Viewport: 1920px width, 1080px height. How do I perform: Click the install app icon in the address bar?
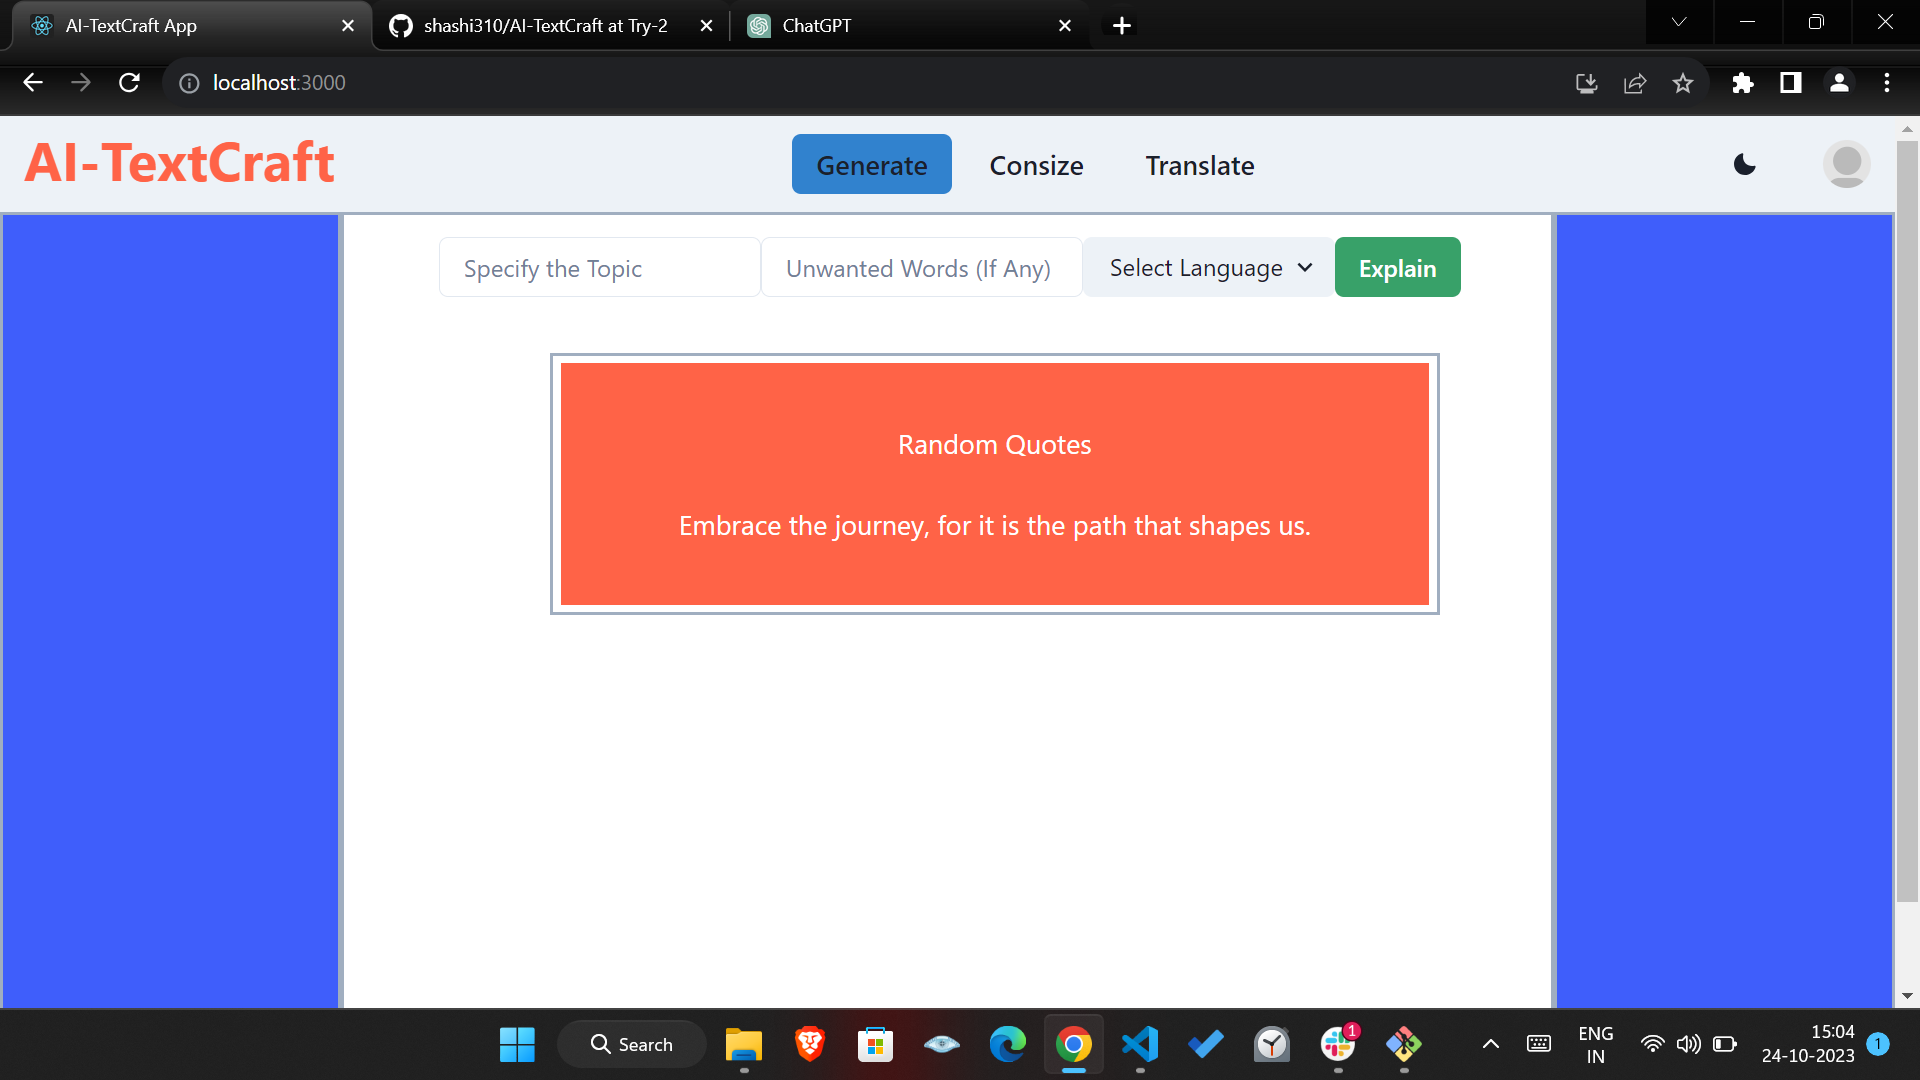1586,83
